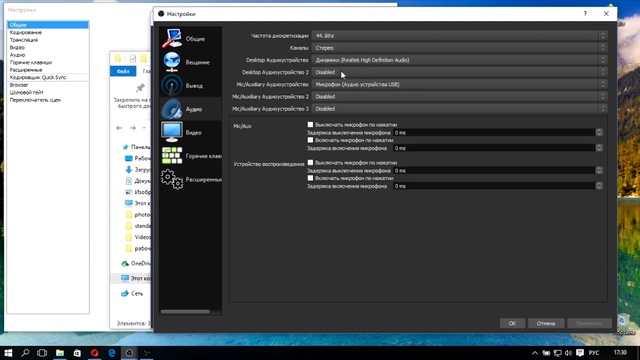
Task: Open taskbar search magnifier
Action: click(x=25, y=353)
